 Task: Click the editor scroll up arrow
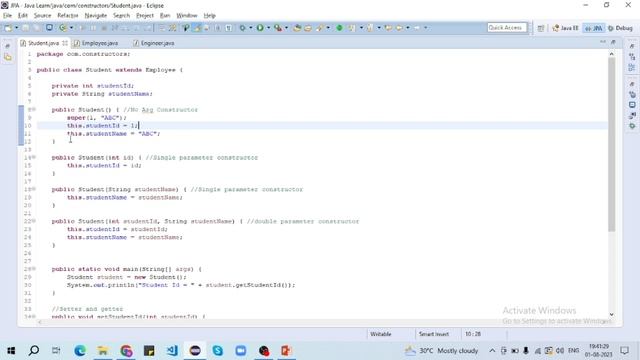(611, 54)
